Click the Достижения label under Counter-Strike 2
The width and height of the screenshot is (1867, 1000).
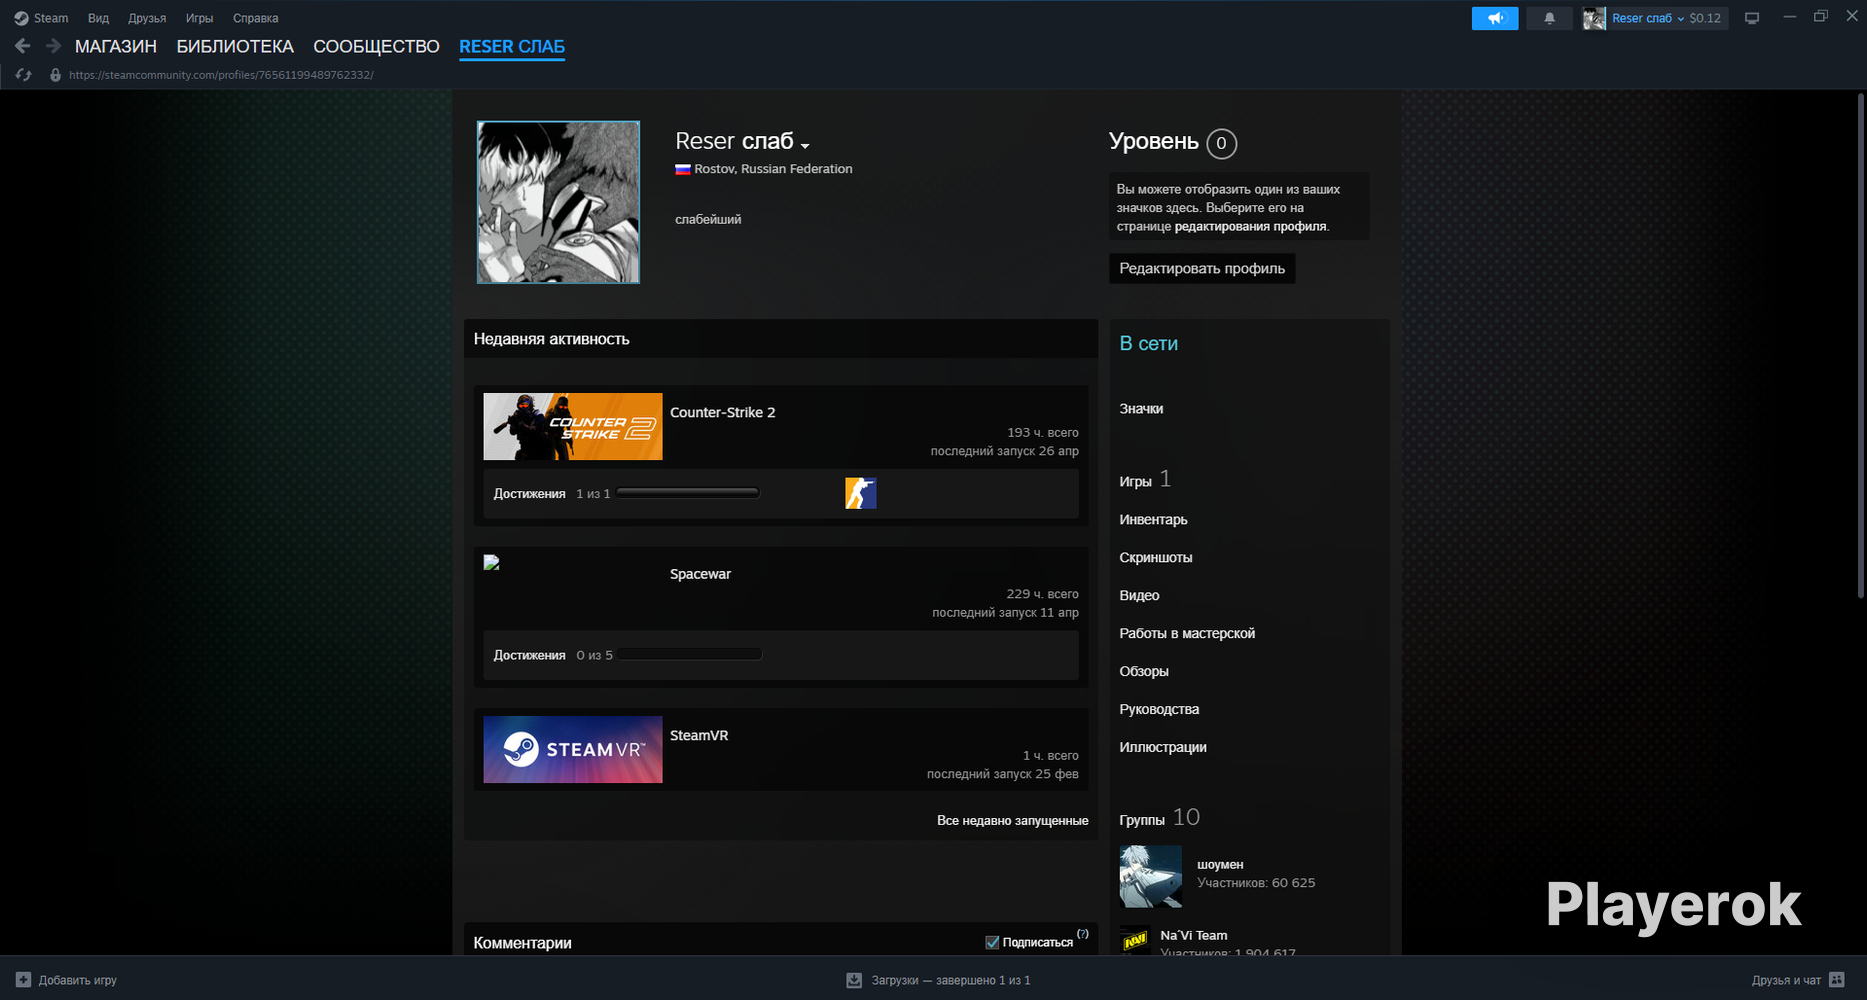coord(529,494)
